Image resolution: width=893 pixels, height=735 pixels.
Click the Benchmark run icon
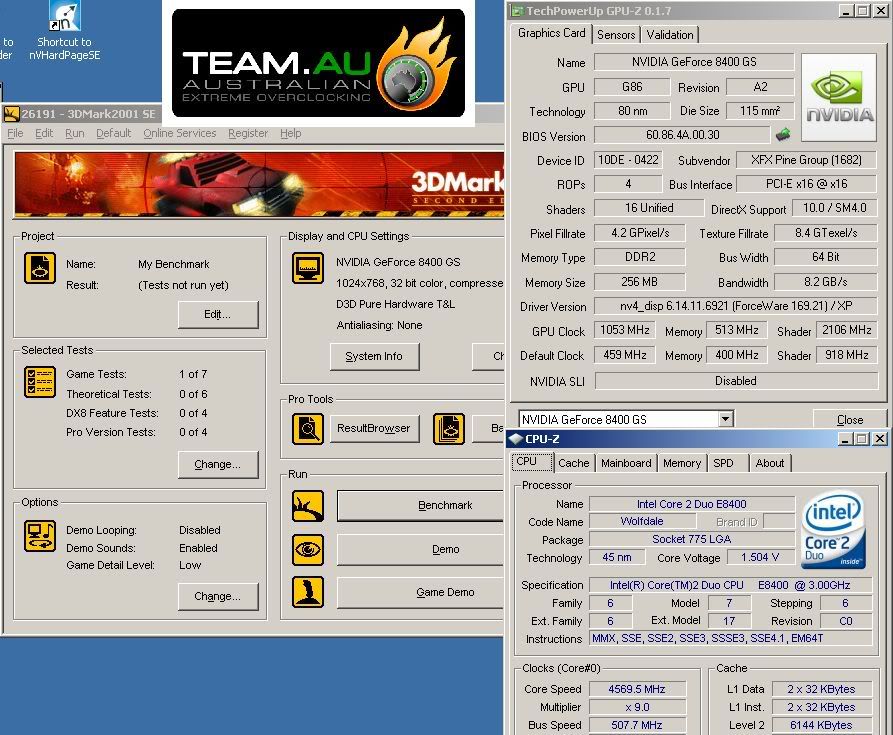pyautogui.click(x=308, y=506)
